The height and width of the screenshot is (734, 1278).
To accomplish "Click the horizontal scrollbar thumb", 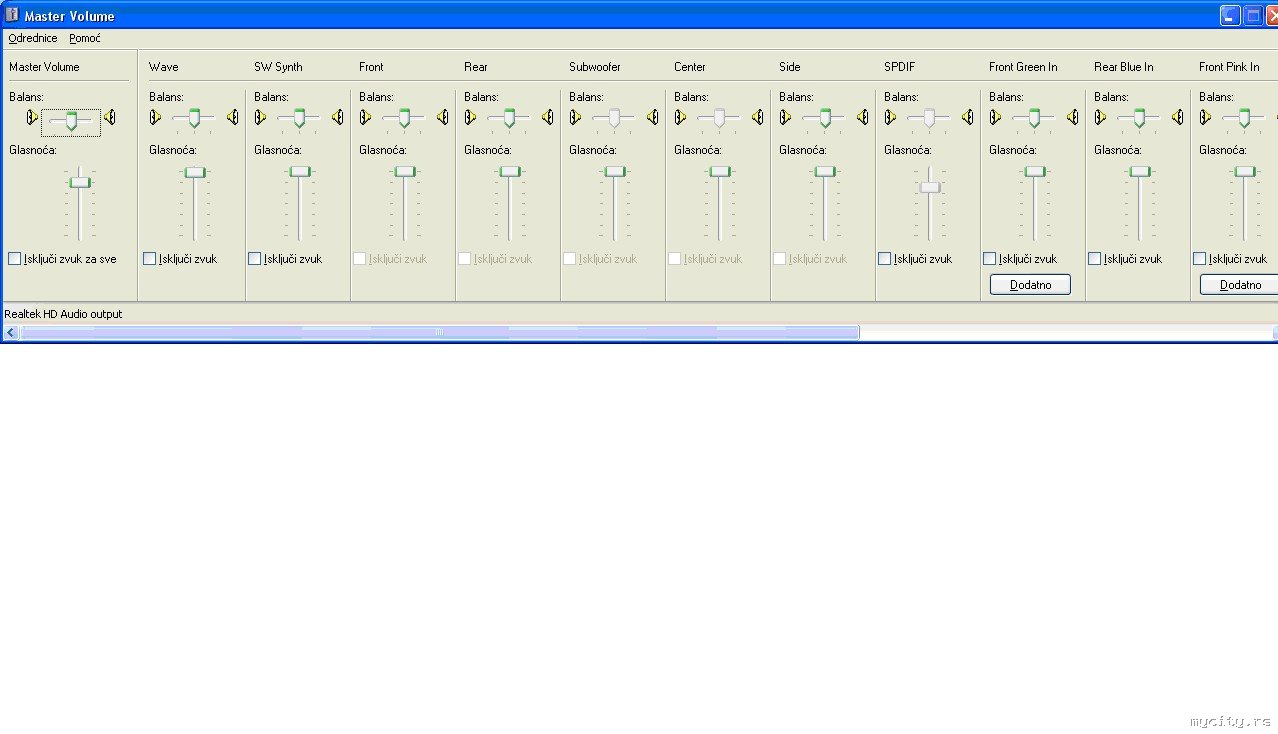I will pos(439,332).
